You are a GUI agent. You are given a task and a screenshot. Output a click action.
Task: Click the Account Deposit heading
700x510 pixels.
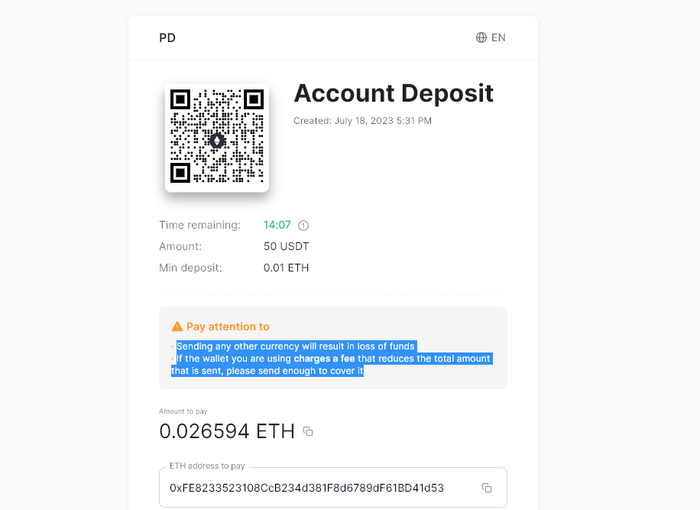[393, 93]
